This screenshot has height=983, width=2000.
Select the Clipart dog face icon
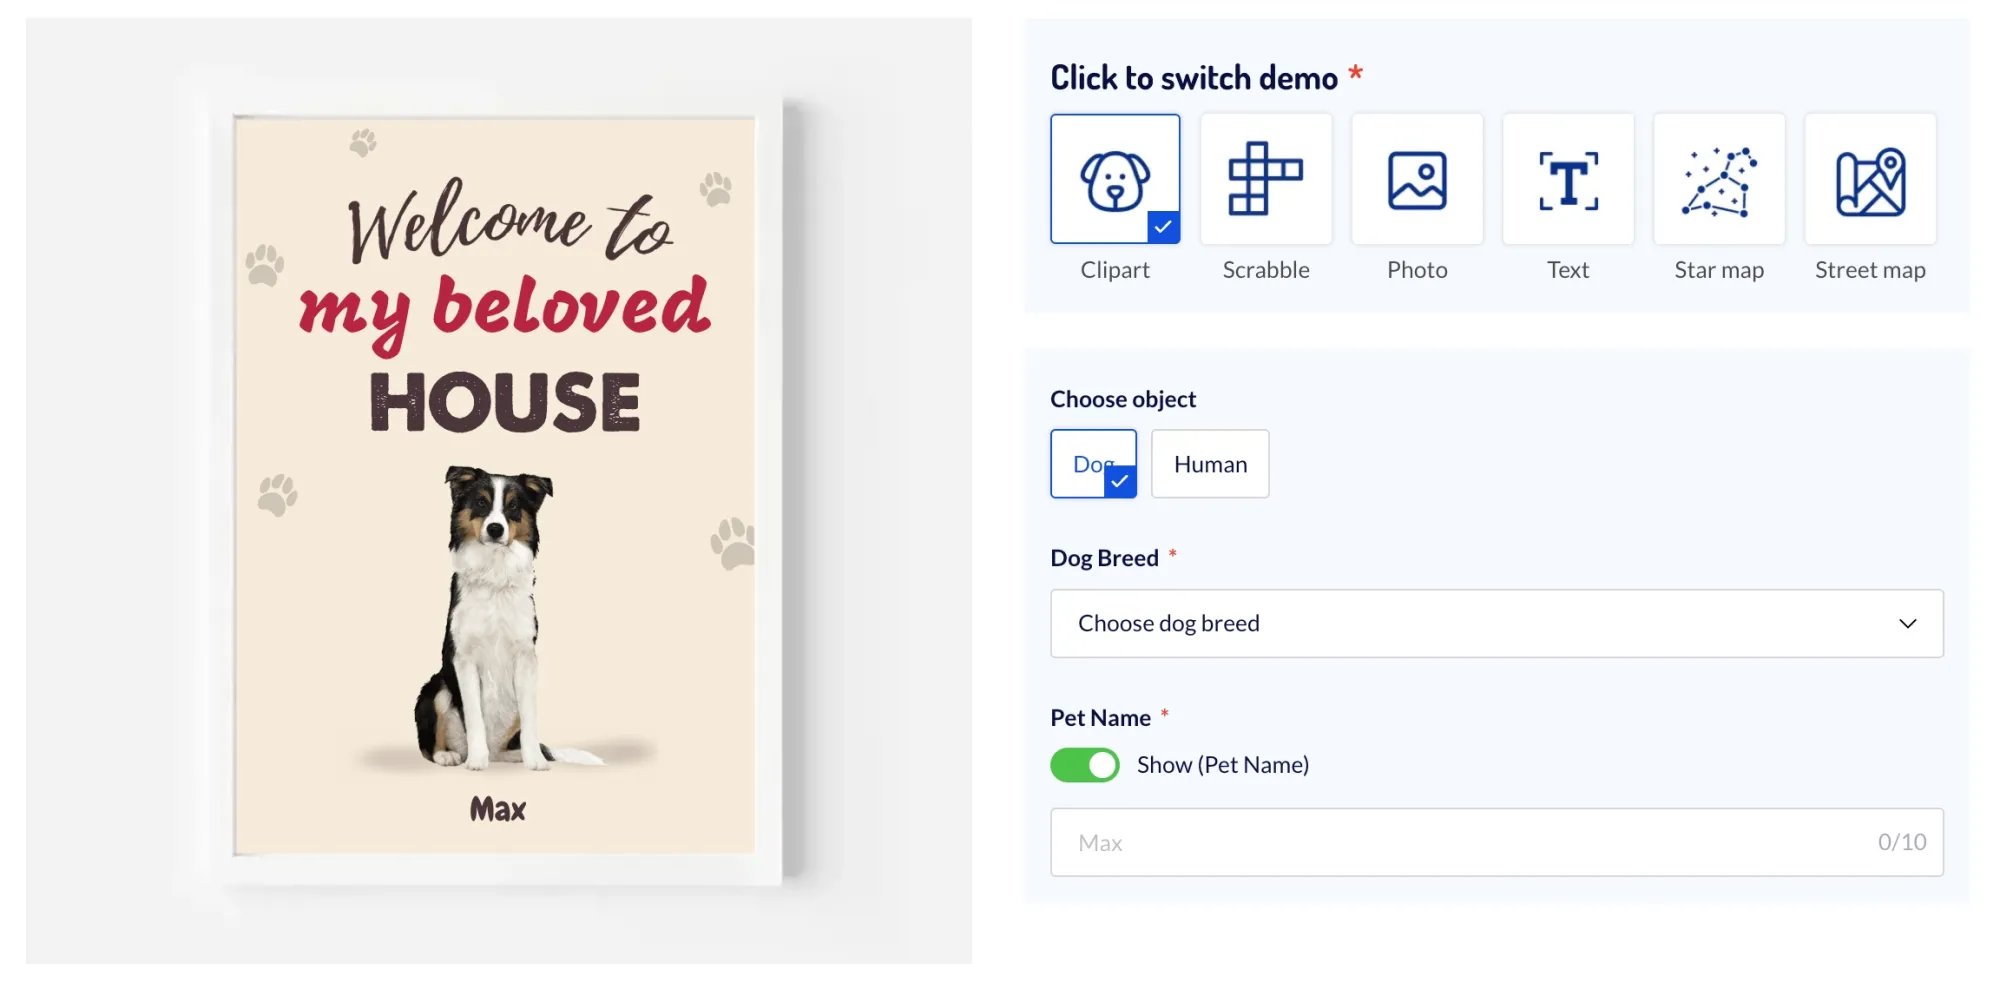point(1114,180)
